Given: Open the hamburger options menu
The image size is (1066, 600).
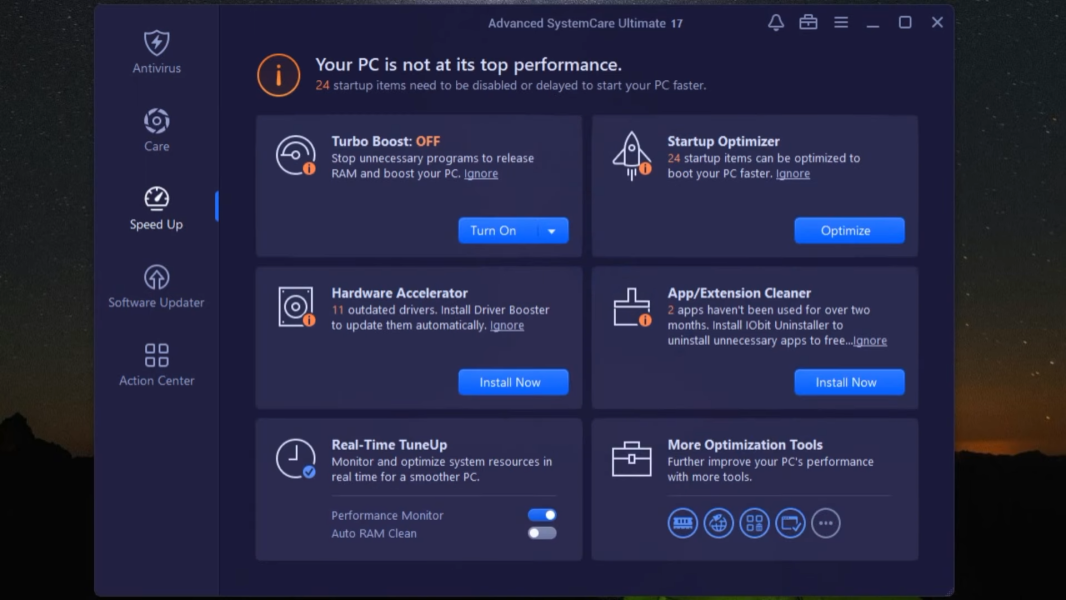Looking at the screenshot, I should 841,22.
